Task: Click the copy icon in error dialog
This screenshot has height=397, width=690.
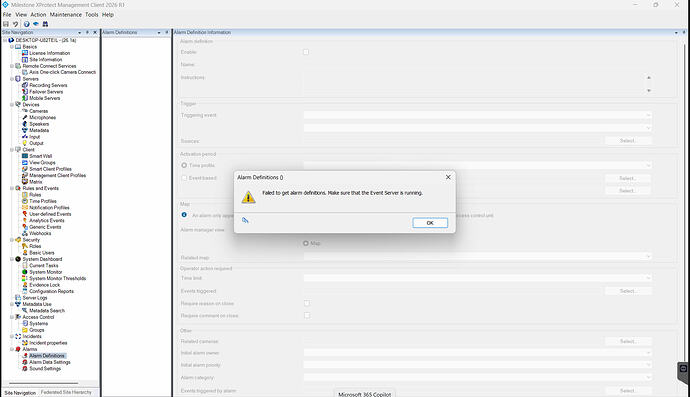Action: click(x=245, y=220)
